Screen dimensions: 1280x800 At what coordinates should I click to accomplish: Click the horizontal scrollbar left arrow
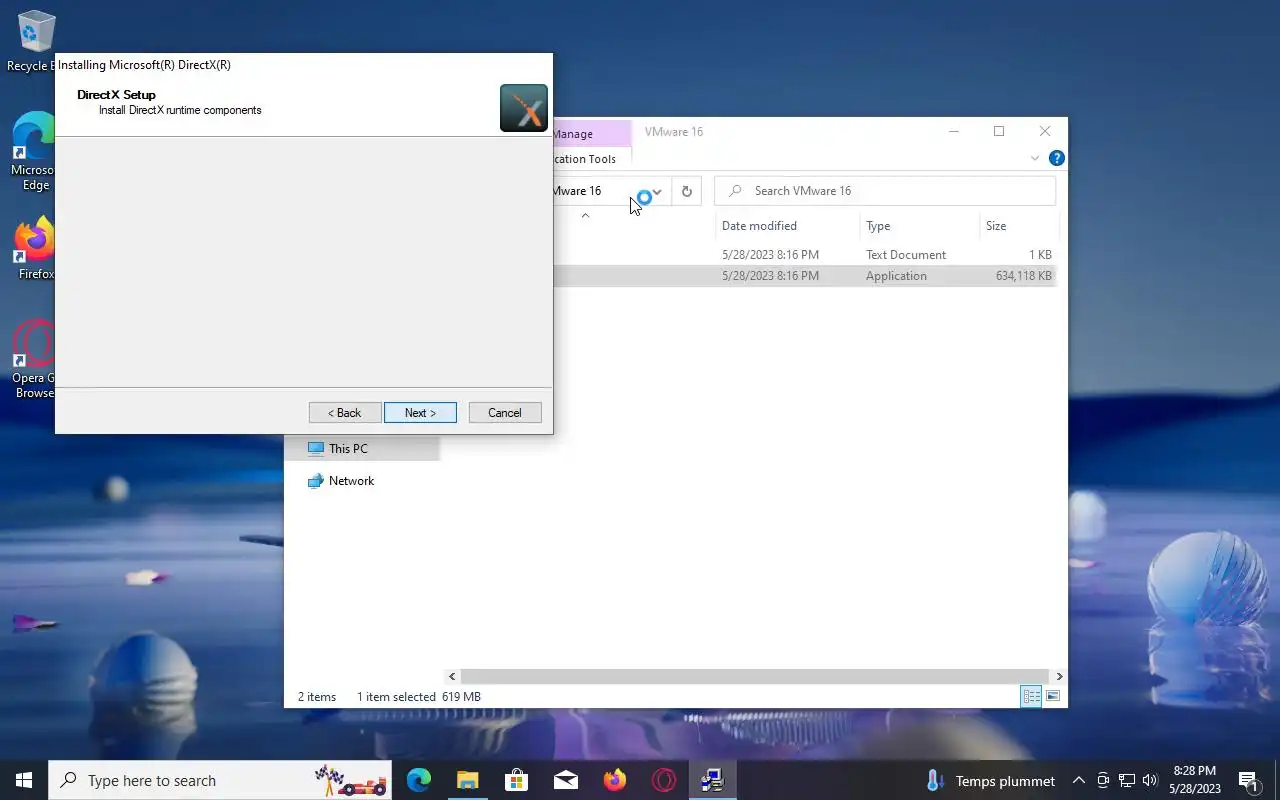point(452,677)
